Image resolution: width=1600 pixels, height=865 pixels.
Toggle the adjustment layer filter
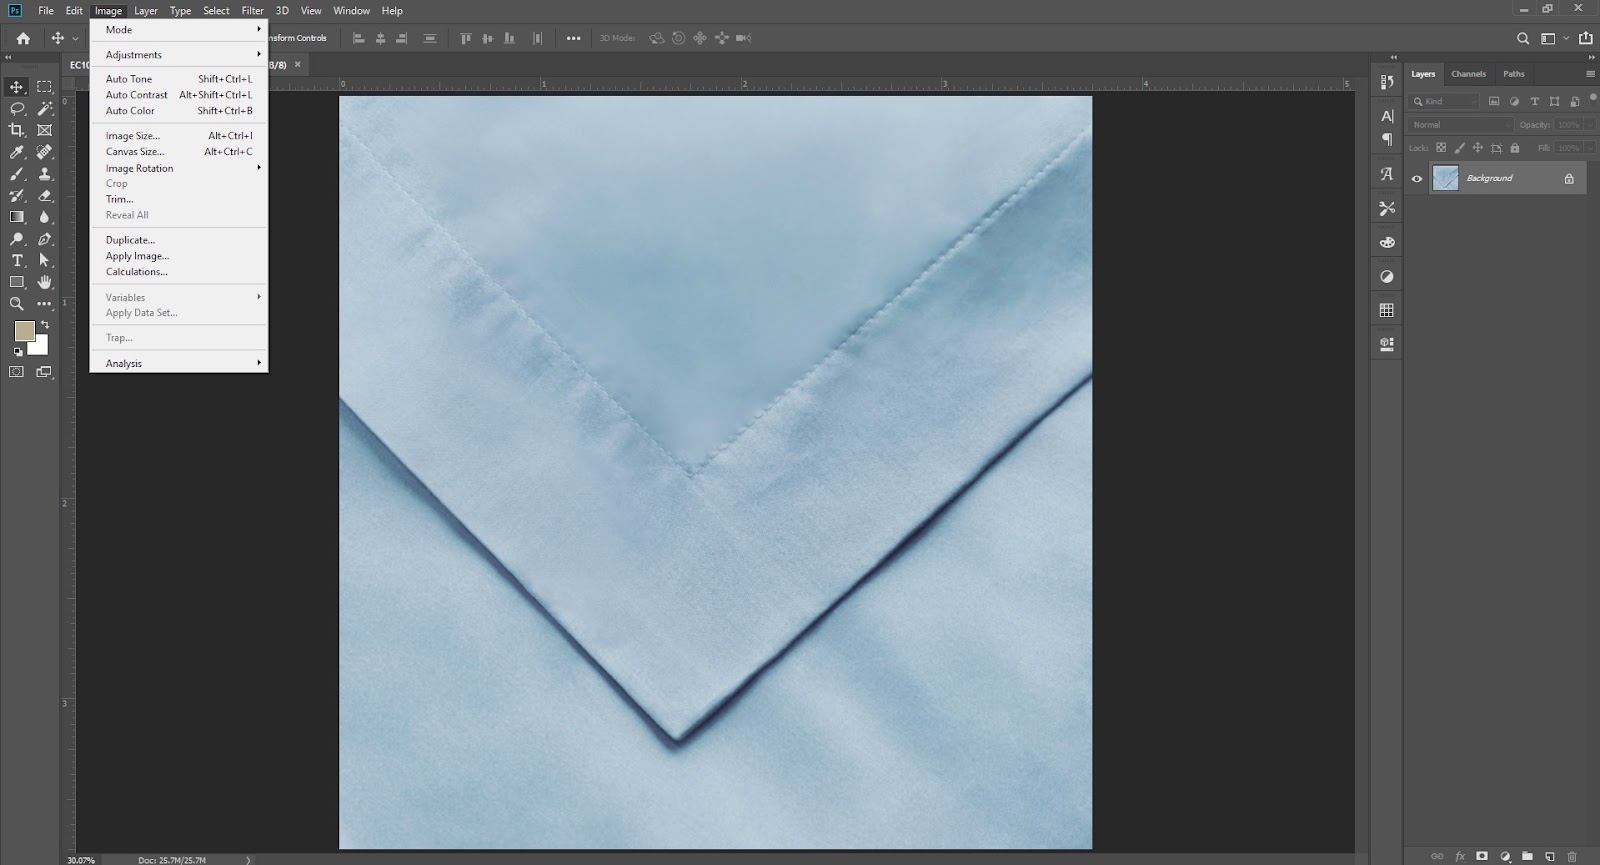[1514, 101]
